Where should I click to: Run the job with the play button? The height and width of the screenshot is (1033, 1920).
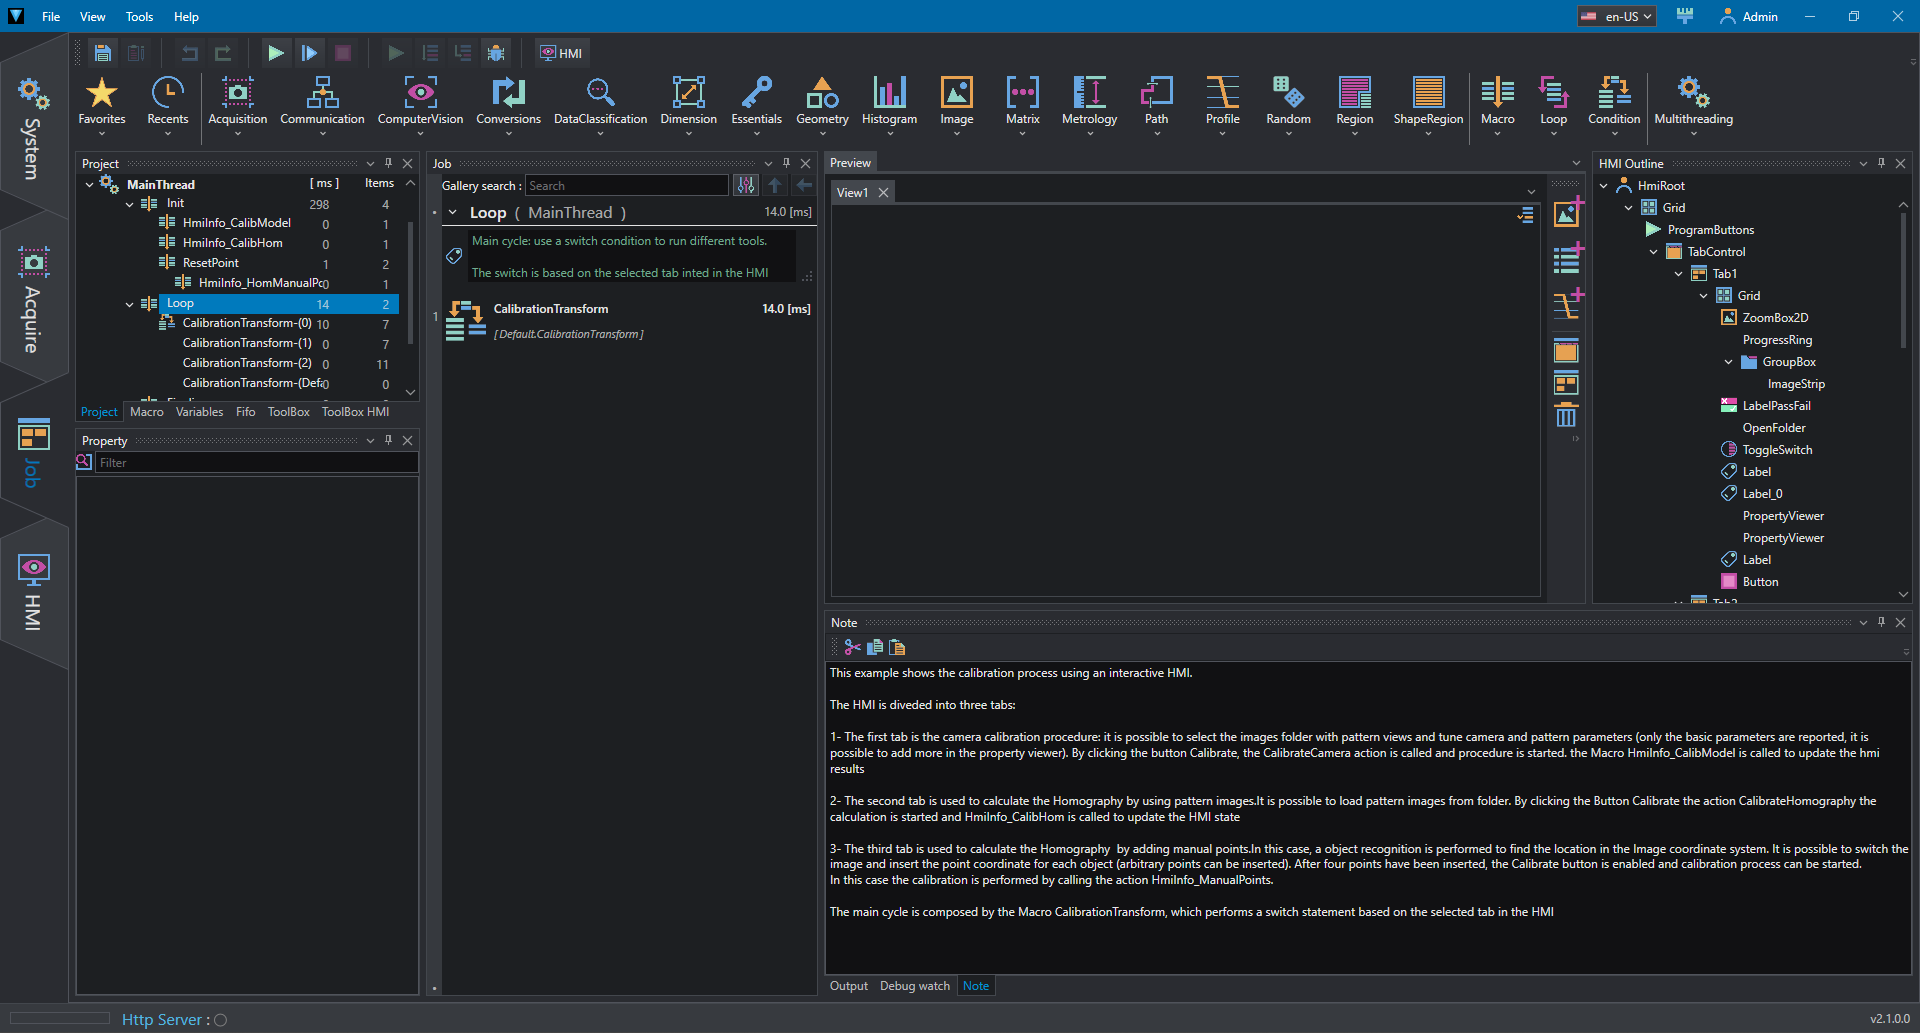275,53
